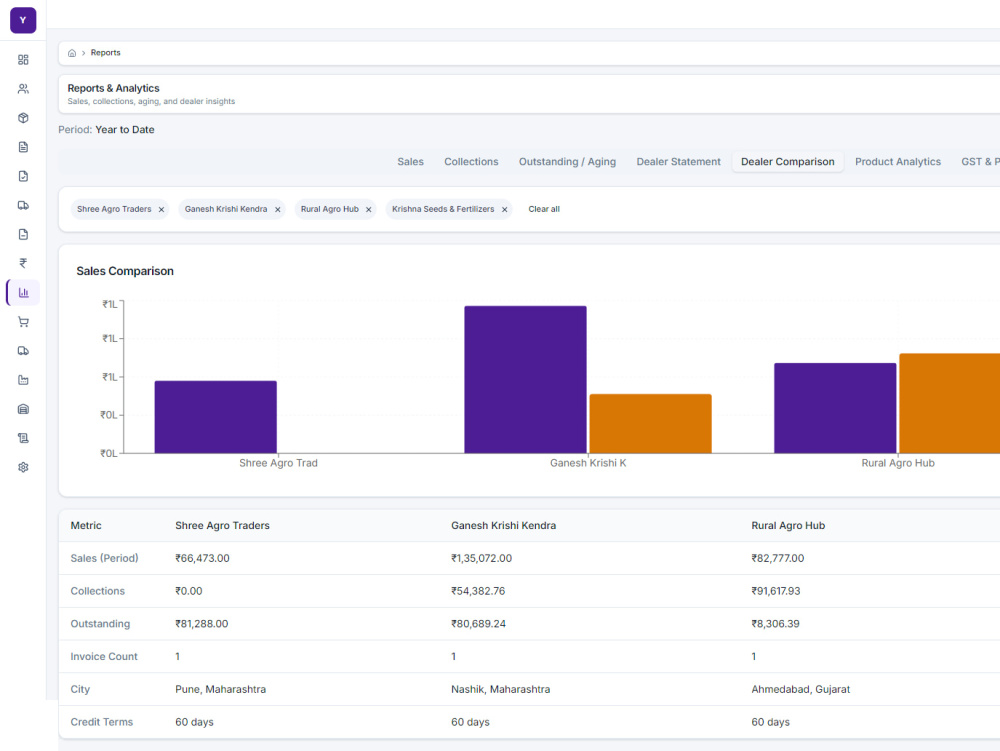Click collections value ₹0.00
The image size is (1000, 751).
pos(189,591)
